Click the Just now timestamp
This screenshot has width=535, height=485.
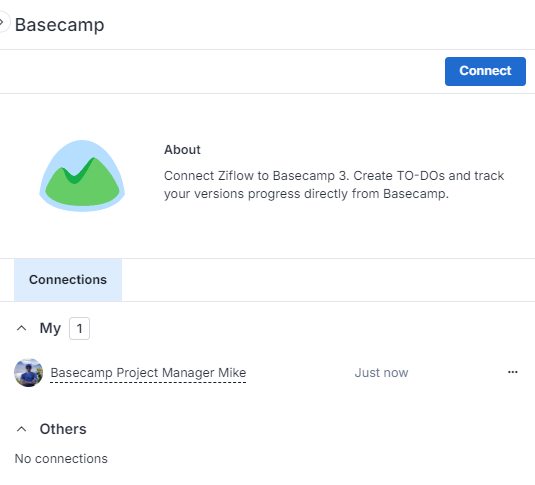[x=381, y=373]
